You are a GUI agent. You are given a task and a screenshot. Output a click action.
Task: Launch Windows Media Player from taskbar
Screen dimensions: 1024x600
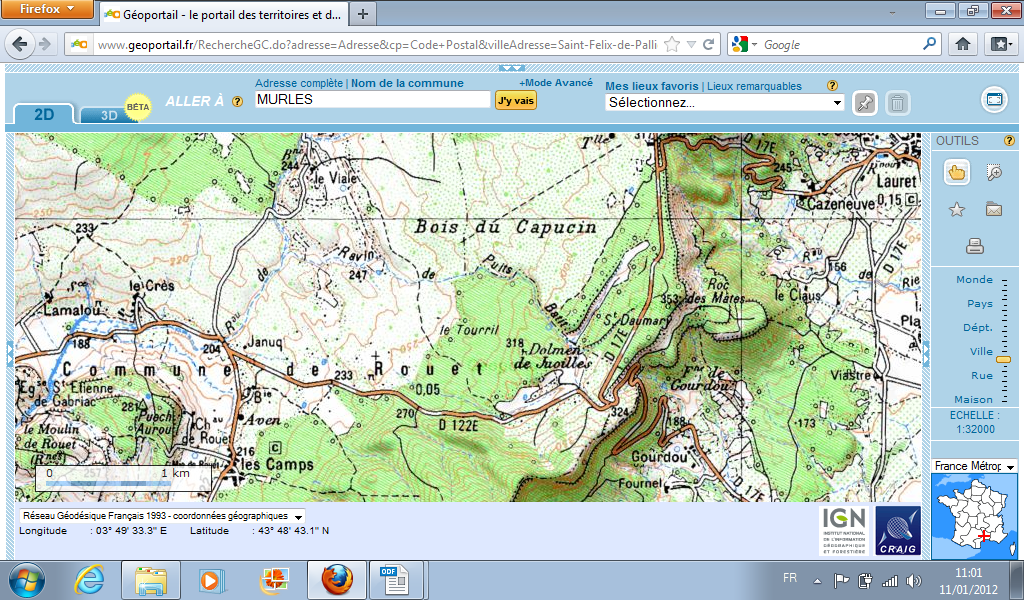click(x=211, y=580)
